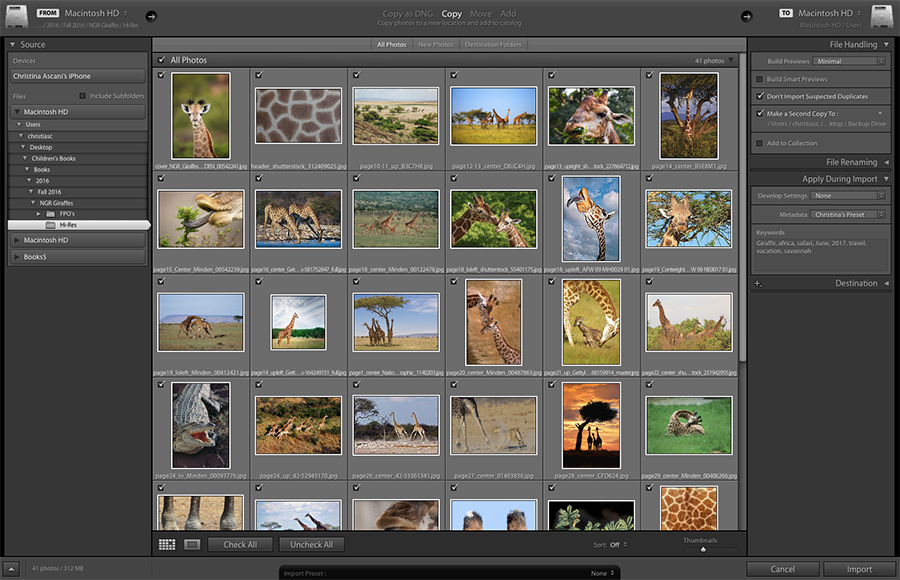Expand the Books$ volume

click(x=17, y=257)
